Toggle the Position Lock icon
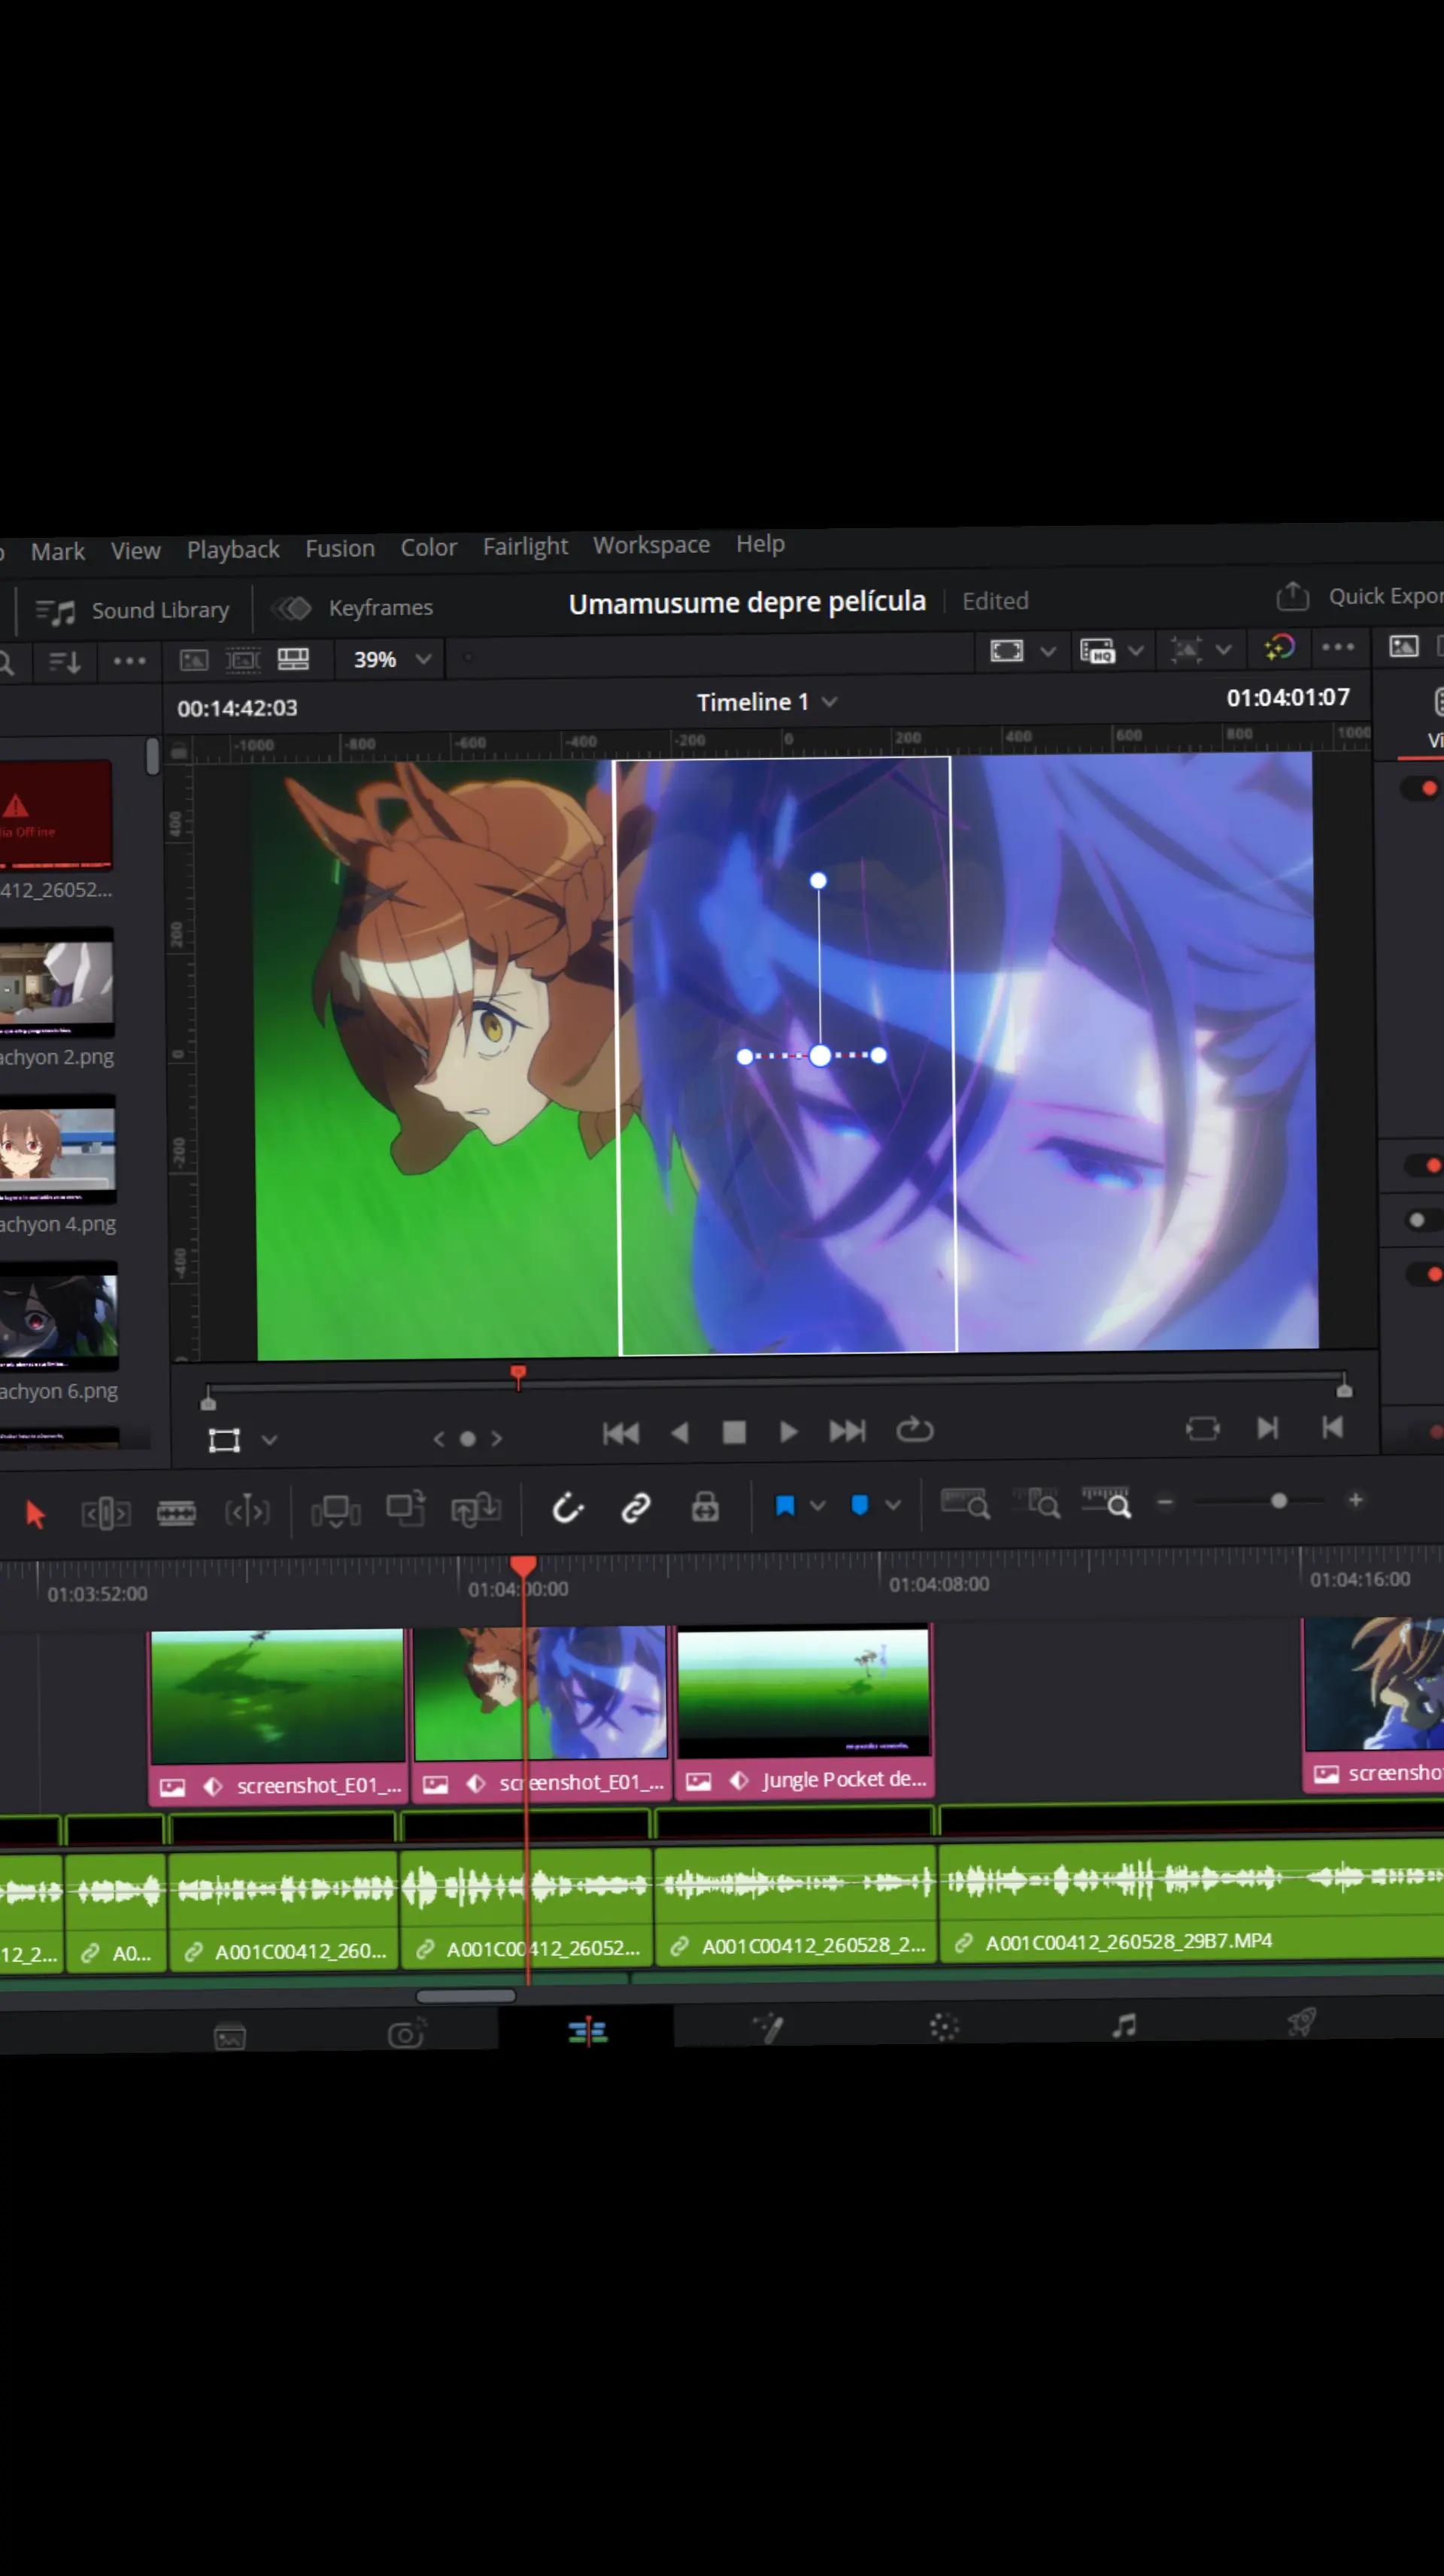Viewport: 1444px width, 2576px height. click(x=705, y=1506)
